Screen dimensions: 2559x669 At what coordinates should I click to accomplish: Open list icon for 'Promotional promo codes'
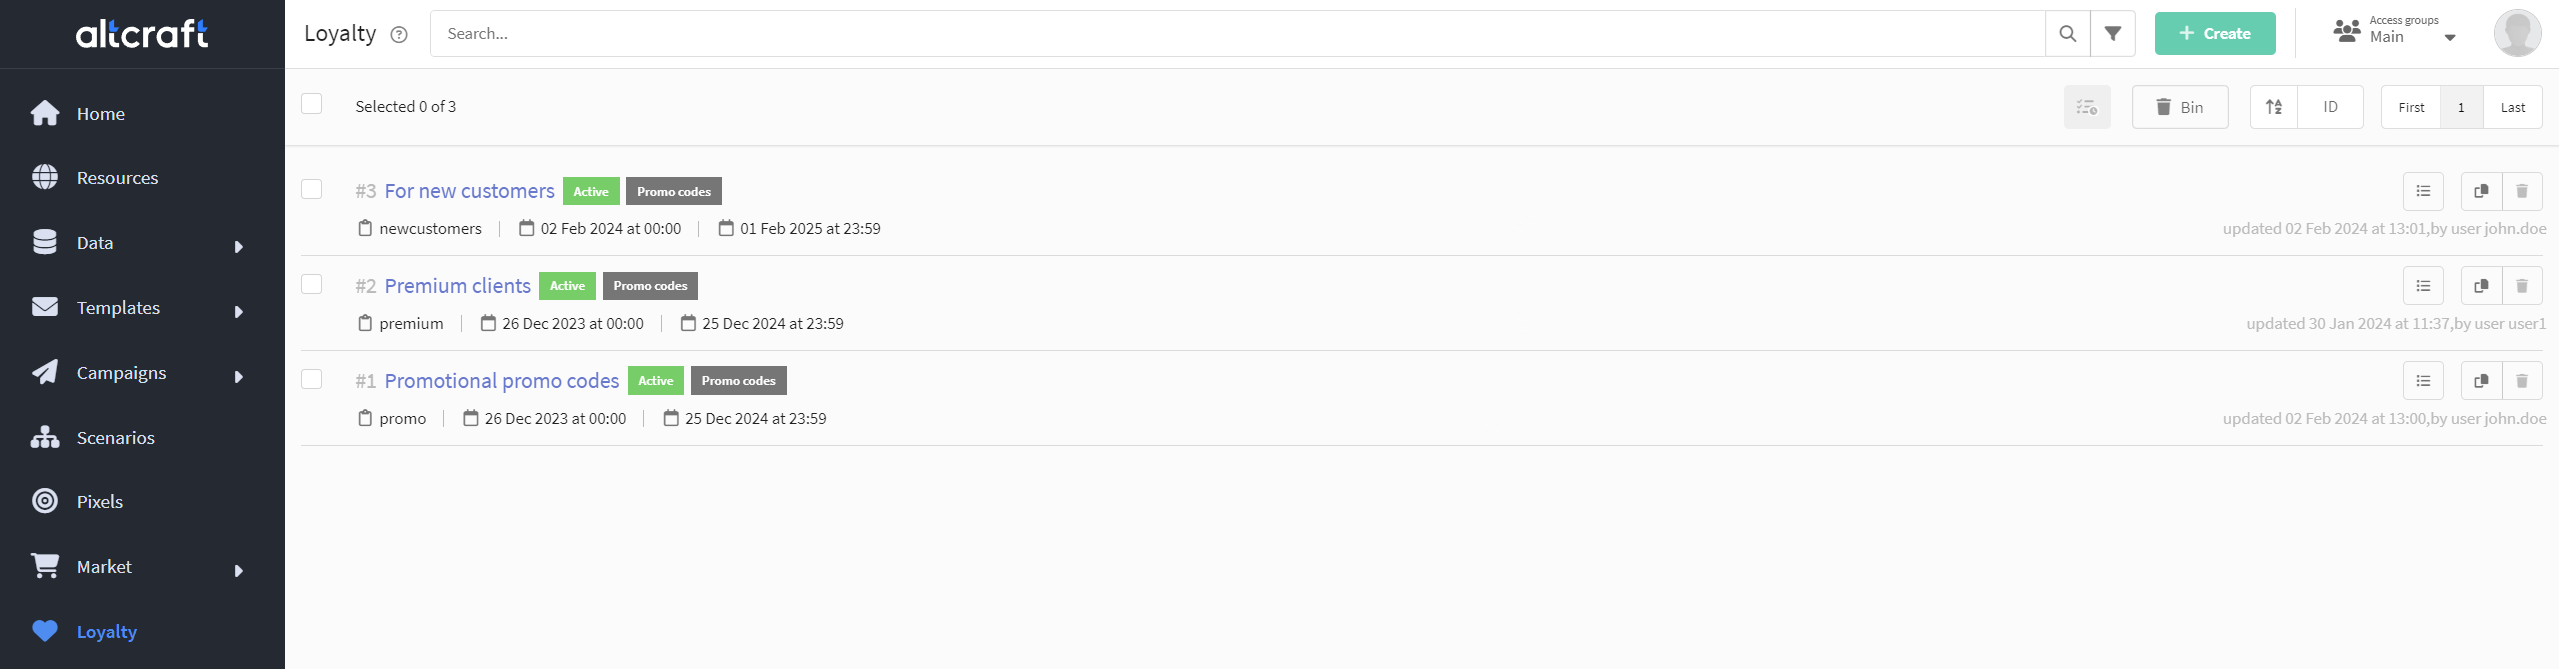point(2423,381)
